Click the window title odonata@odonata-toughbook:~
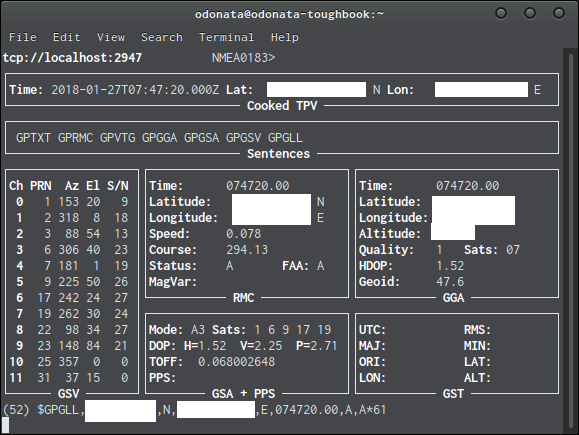Screen dimensions: 579x435 click(x=289, y=14)
